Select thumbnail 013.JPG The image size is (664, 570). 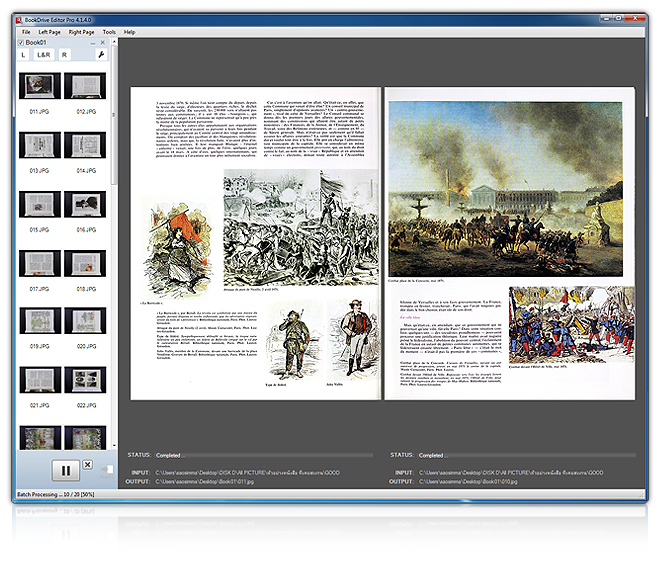tap(40, 145)
